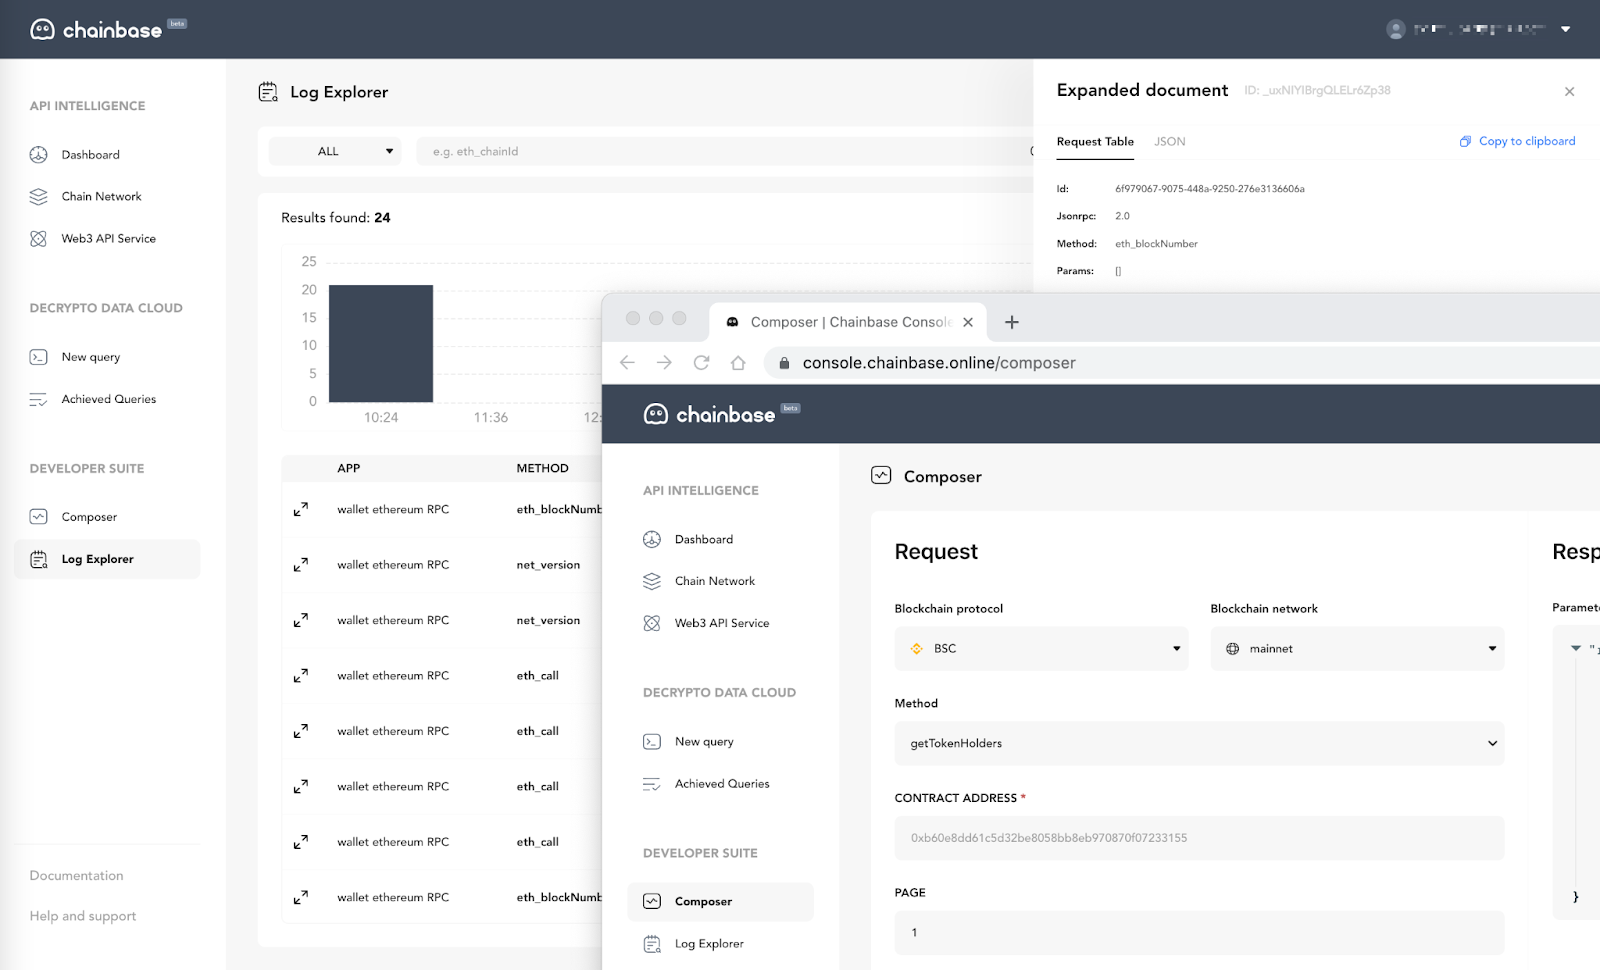The height and width of the screenshot is (970, 1600).
Task: Switch to the JSON tab
Action: 1169,141
